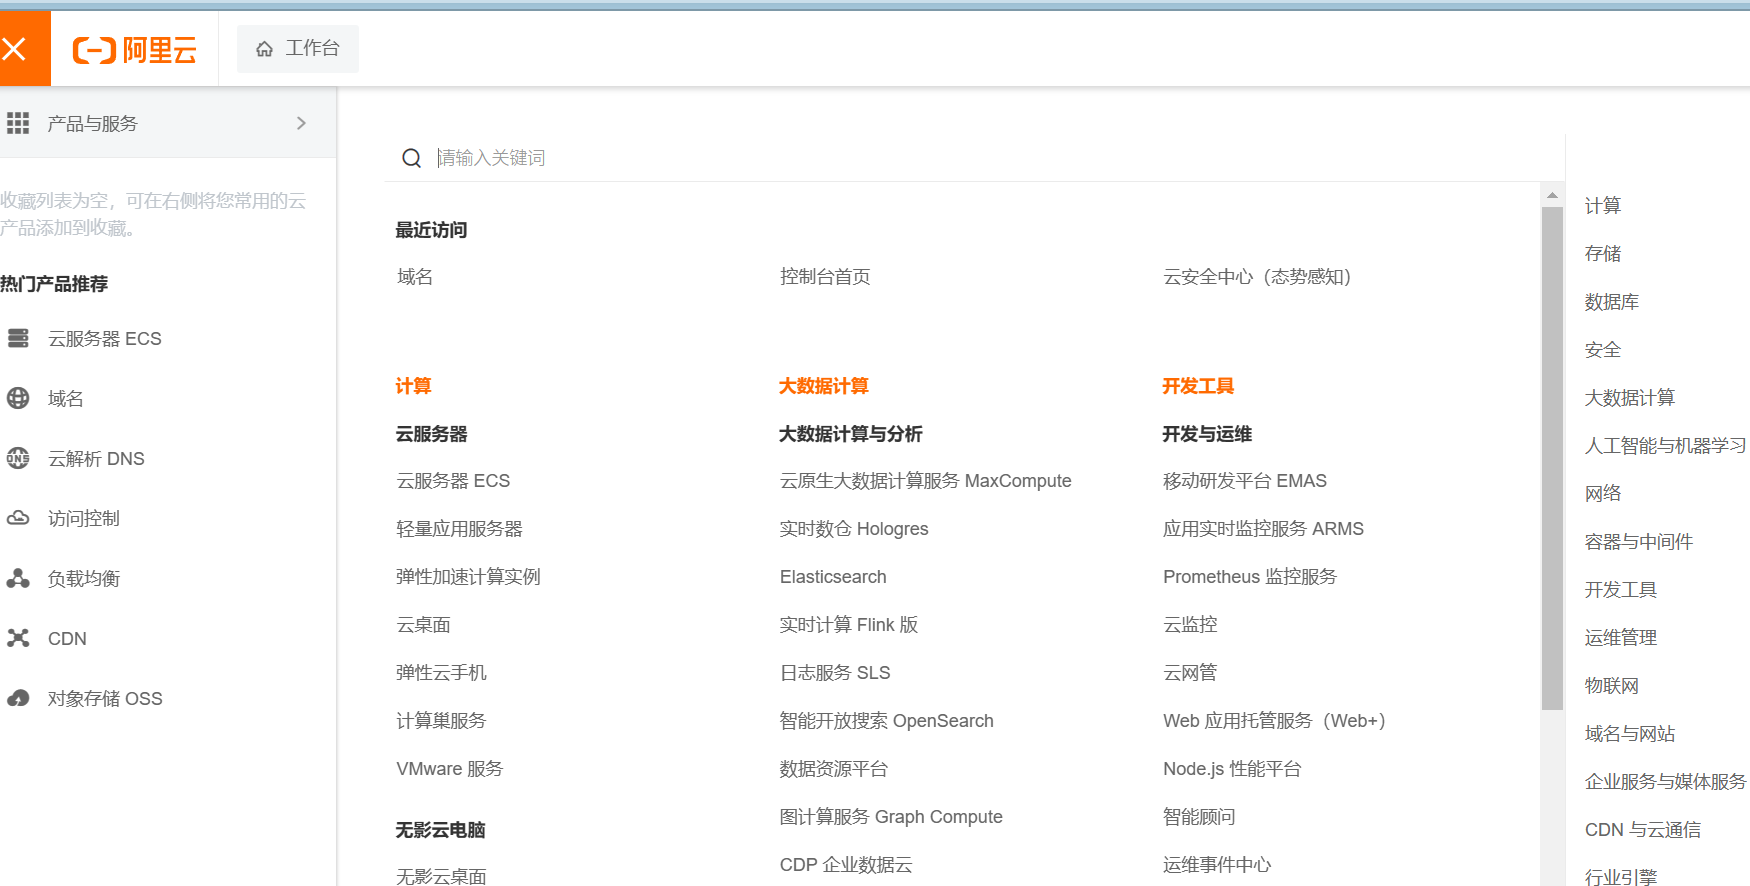Jump to 网络 category
Screen dimensions: 1750x886
coord(1603,494)
